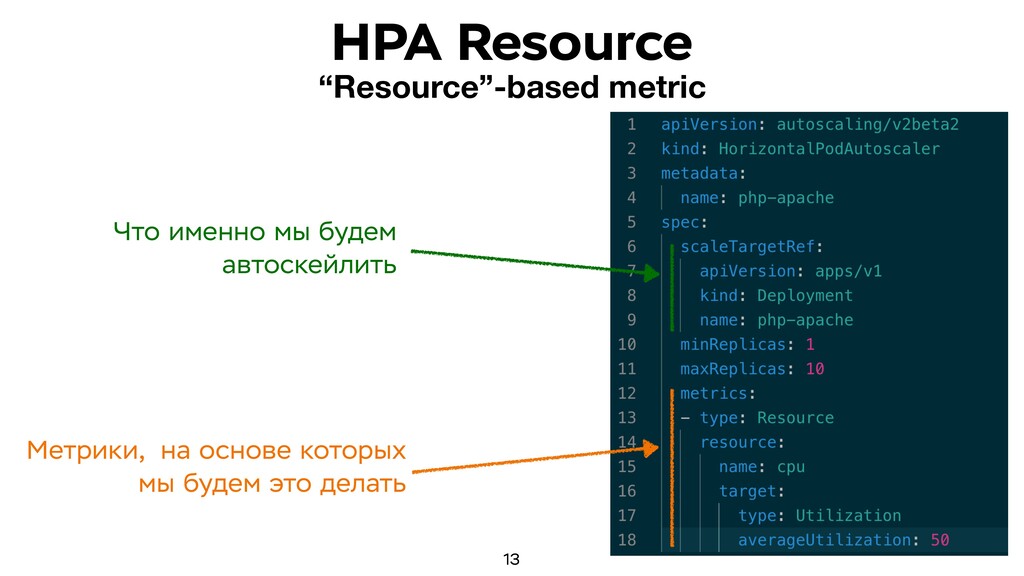Image resolution: width=1024 pixels, height=576 pixels.
Task: Click line number 18 in the gutter
Action: pyautogui.click(x=627, y=540)
